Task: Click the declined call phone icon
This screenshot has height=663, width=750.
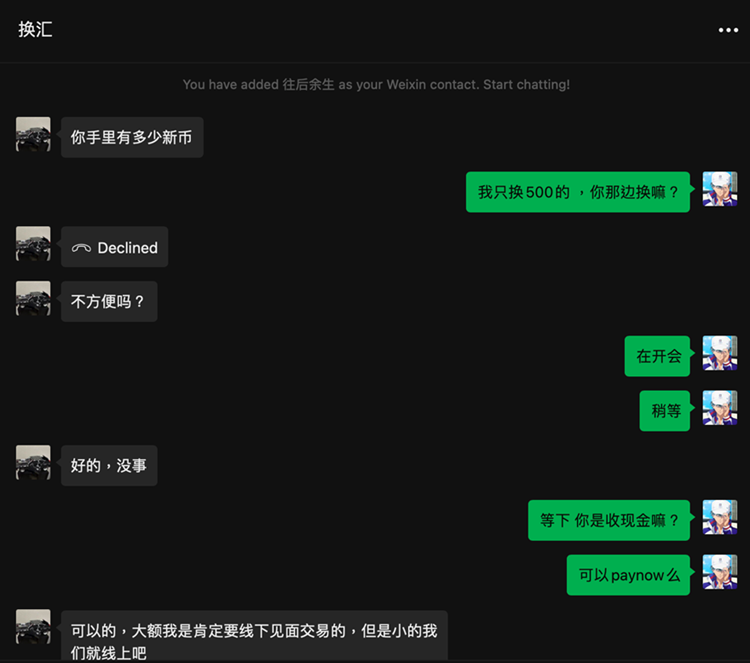Action: point(81,248)
